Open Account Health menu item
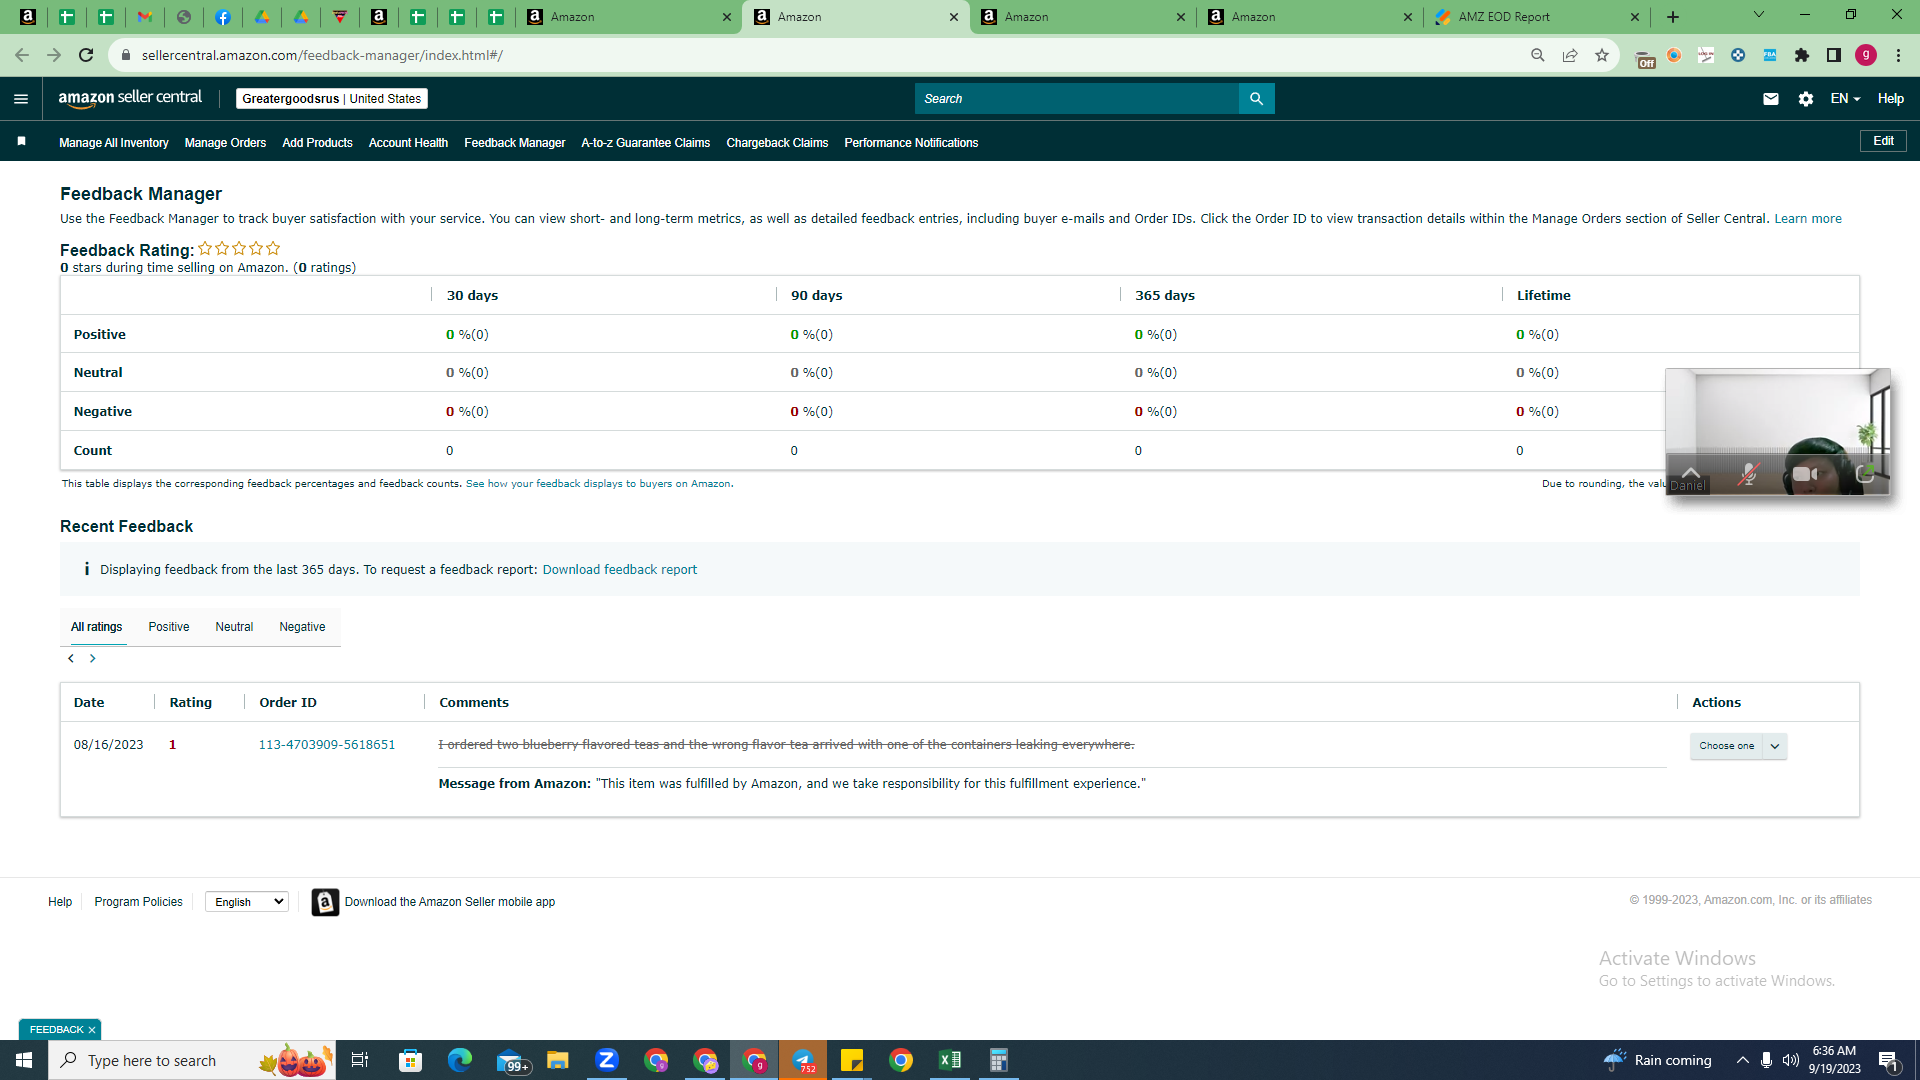This screenshot has width=1920, height=1080. click(408, 143)
